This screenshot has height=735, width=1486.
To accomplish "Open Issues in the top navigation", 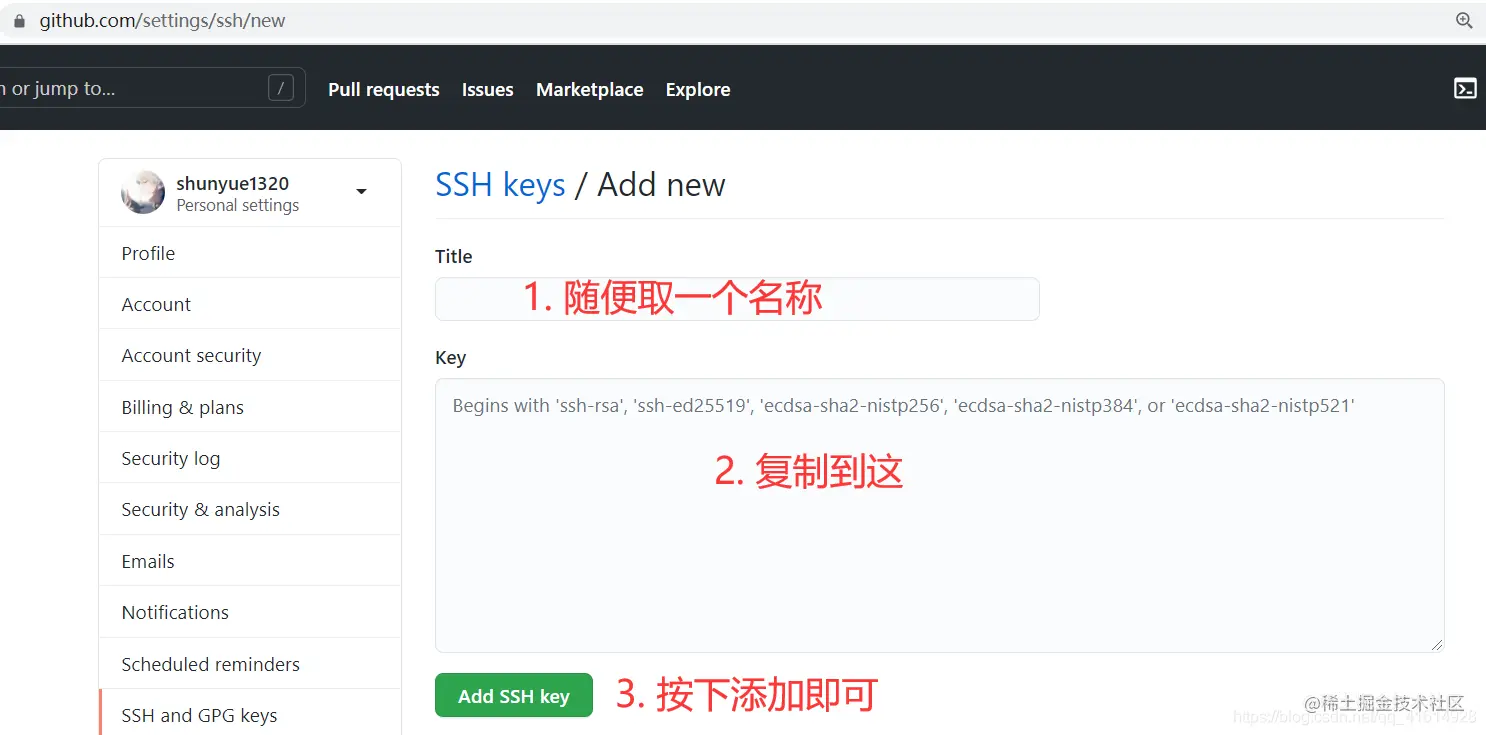I will click(x=488, y=89).
